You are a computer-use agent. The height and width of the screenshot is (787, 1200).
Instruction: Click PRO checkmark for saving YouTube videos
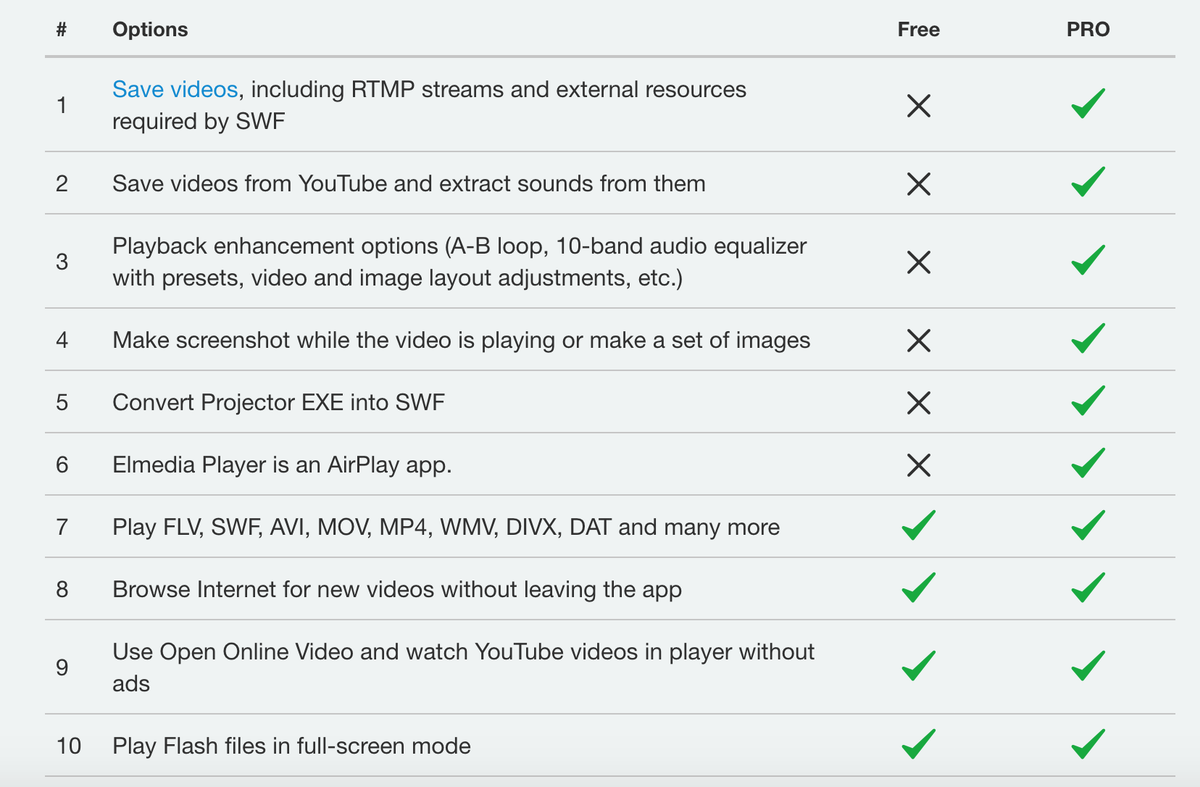[1088, 183]
